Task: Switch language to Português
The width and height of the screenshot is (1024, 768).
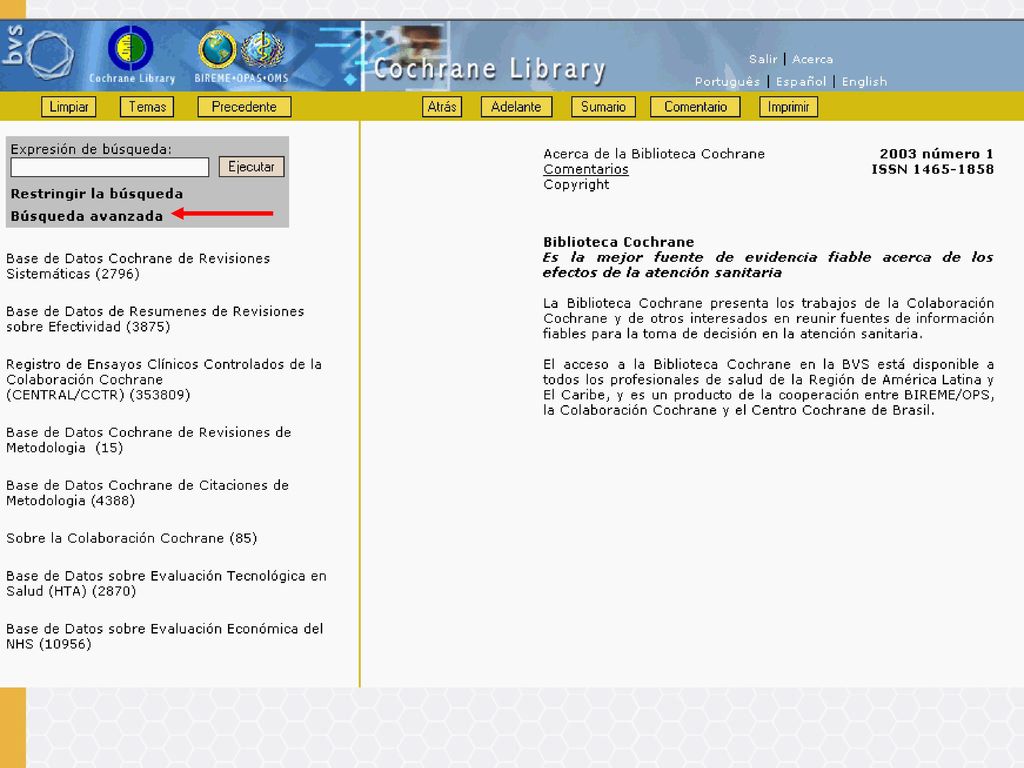Action: pyautogui.click(x=728, y=82)
